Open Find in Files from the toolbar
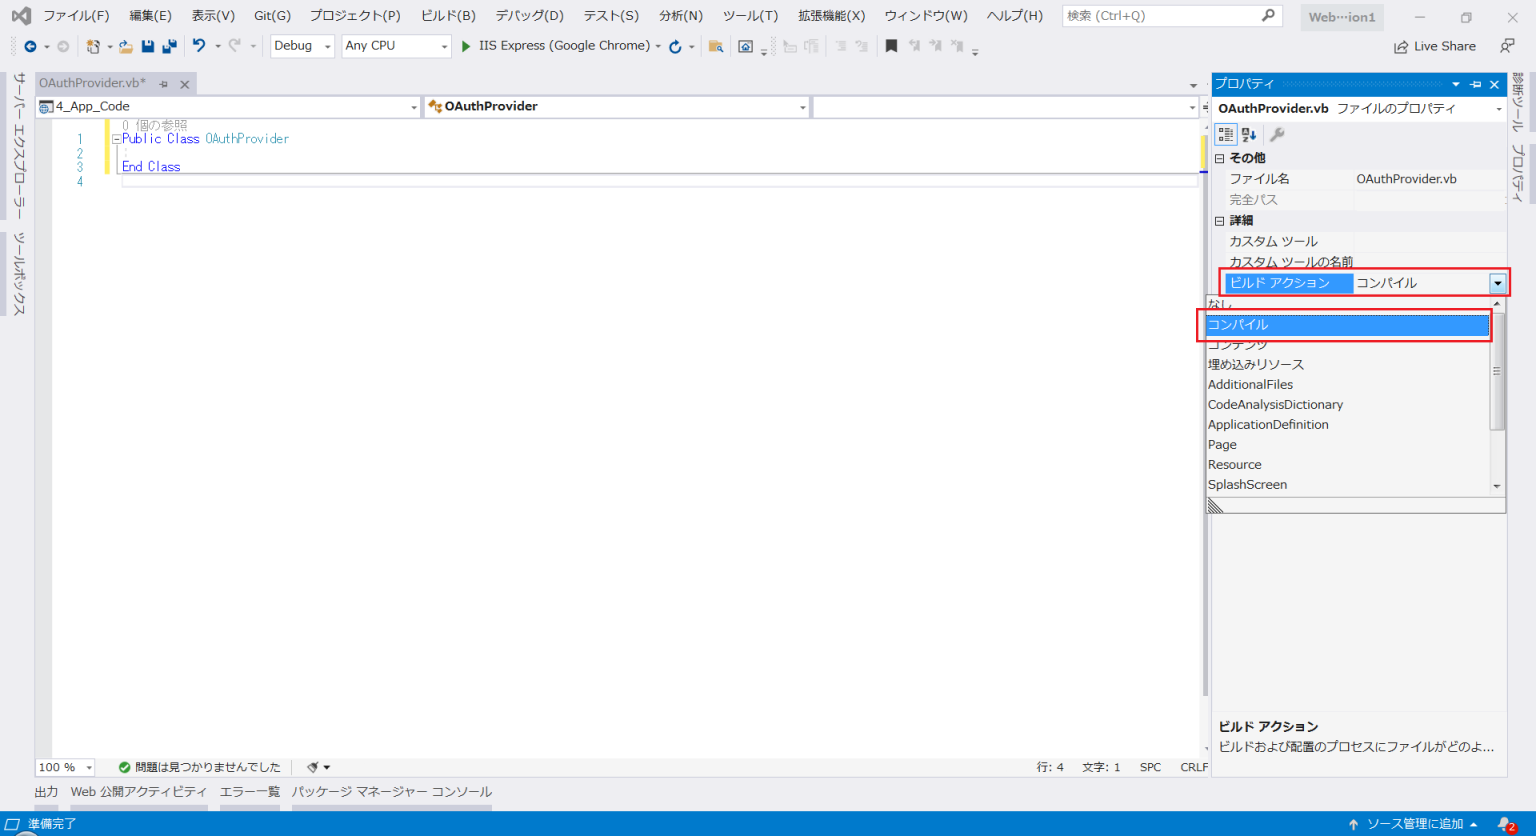 click(x=717, y=46)
